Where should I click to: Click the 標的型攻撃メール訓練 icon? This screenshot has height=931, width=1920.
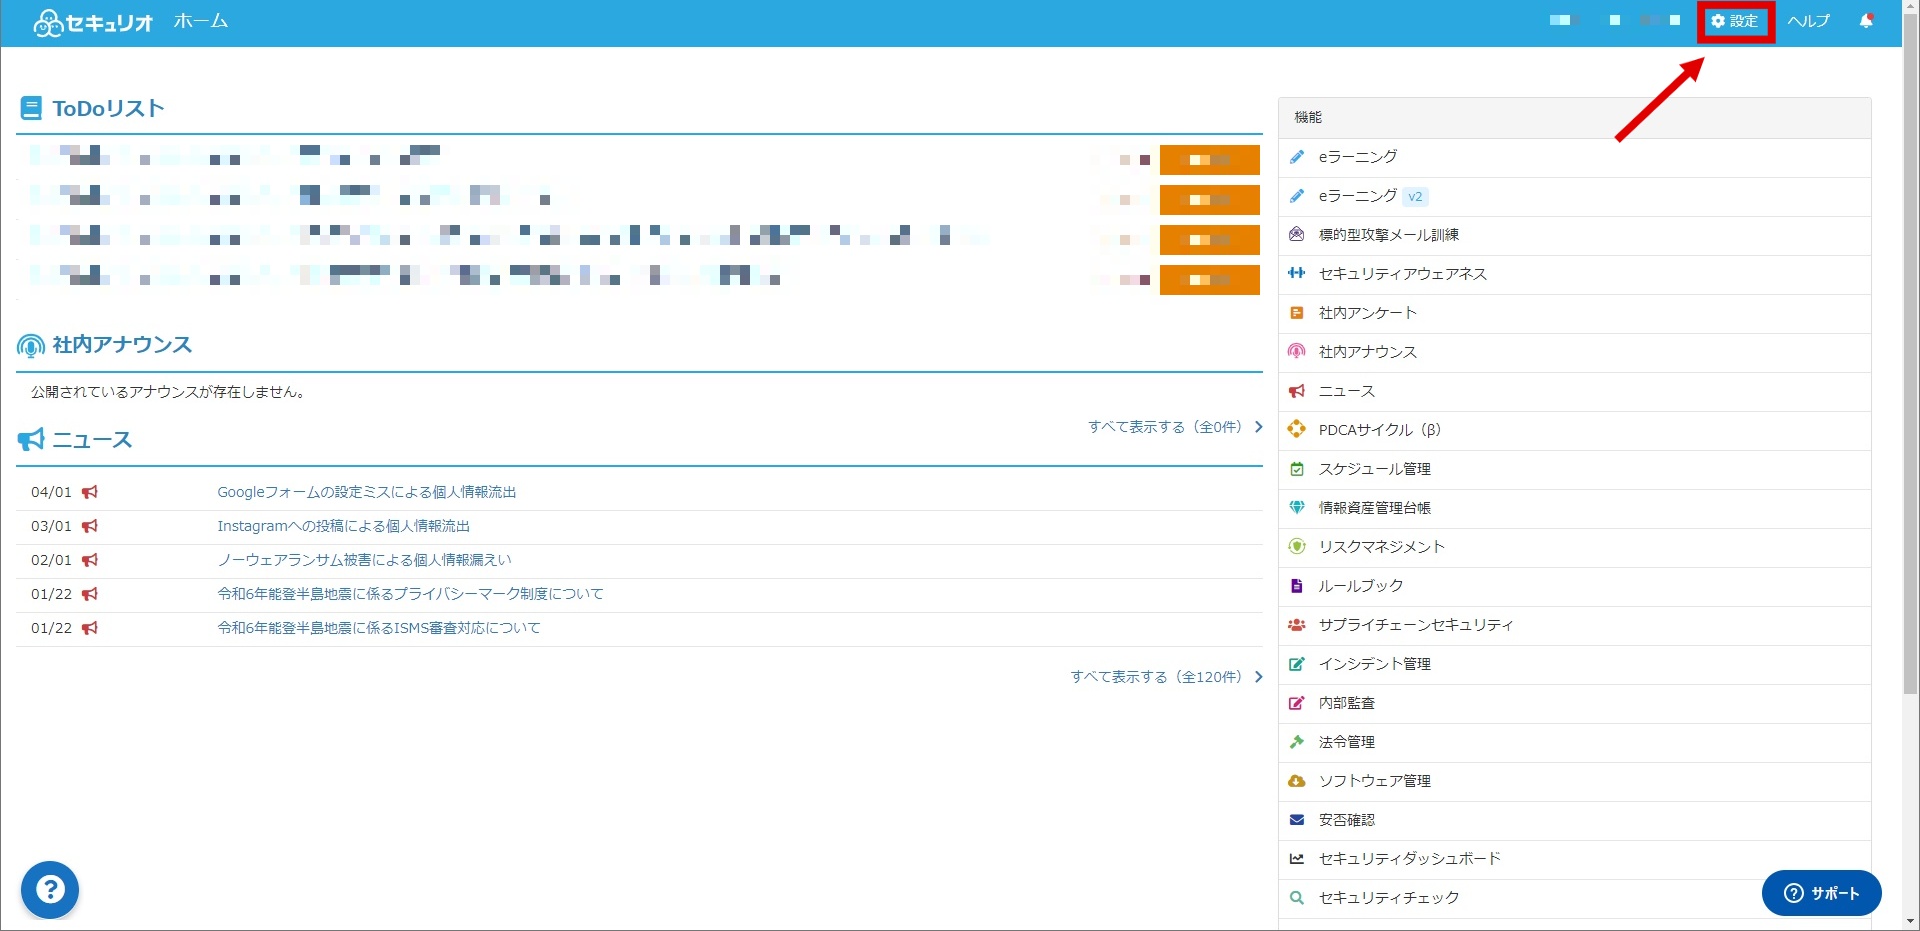[x=1297, y=235]
